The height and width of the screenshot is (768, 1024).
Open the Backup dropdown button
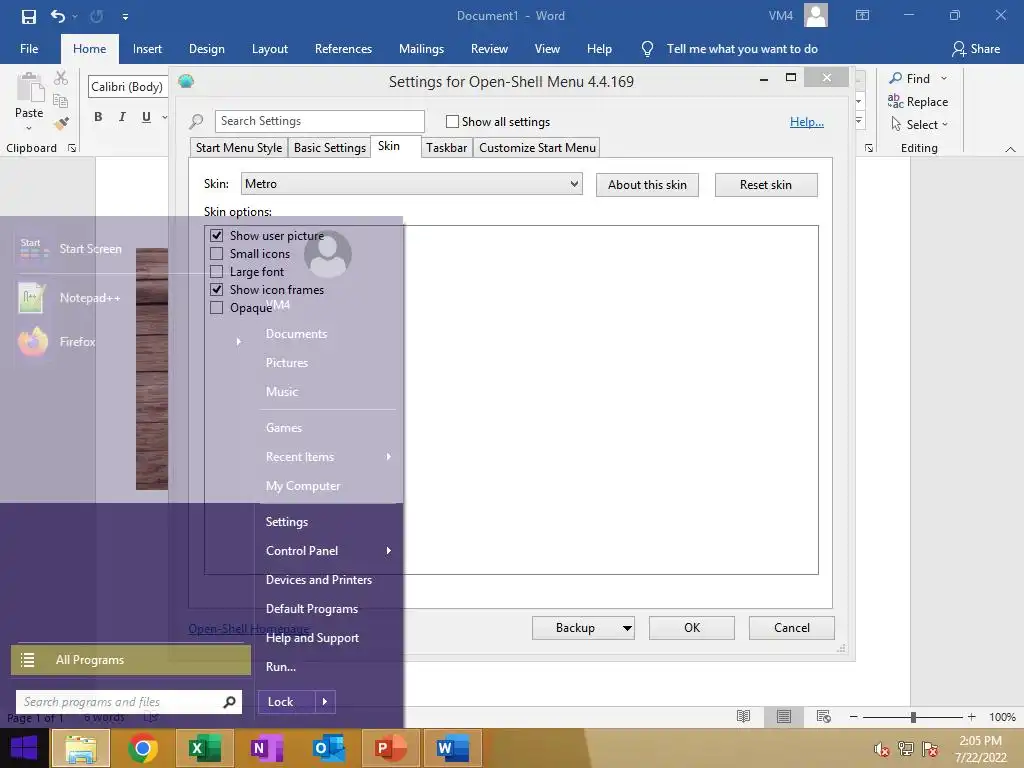583,628
